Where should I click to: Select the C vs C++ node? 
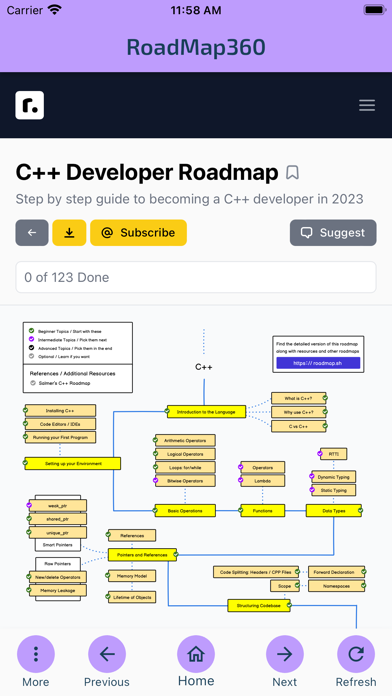pos(299,427)
